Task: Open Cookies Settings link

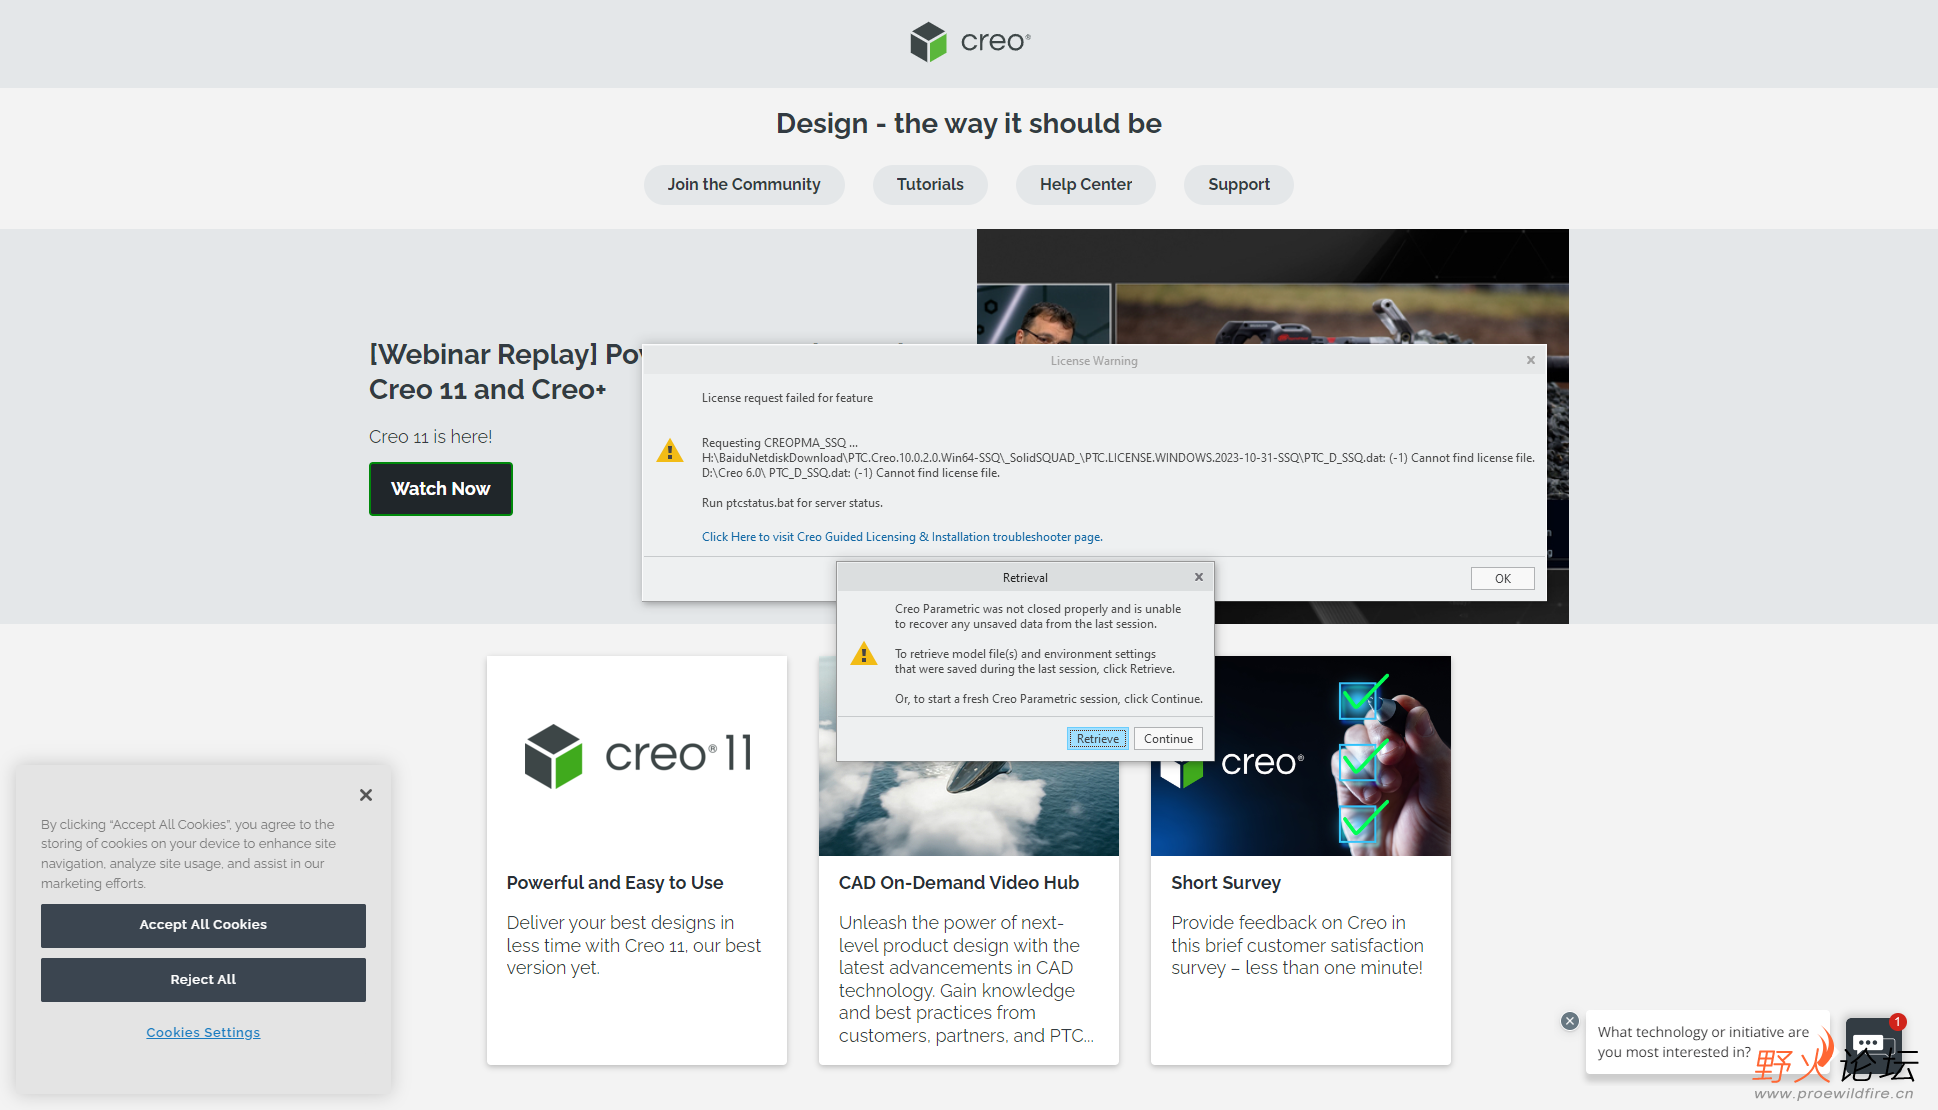Action: pyautogui.click(x=203, y=1033)
